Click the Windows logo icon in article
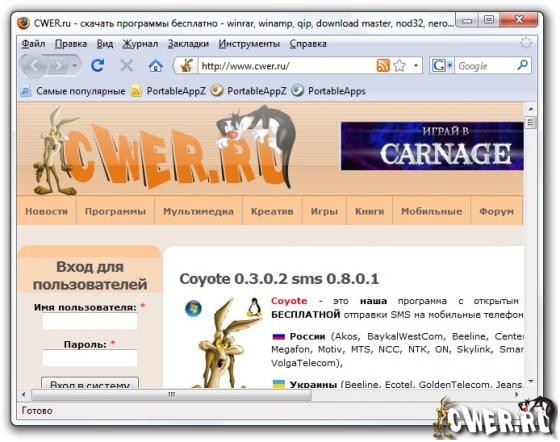The width and height of the screenshot is (560, 442). click(193, 308)
